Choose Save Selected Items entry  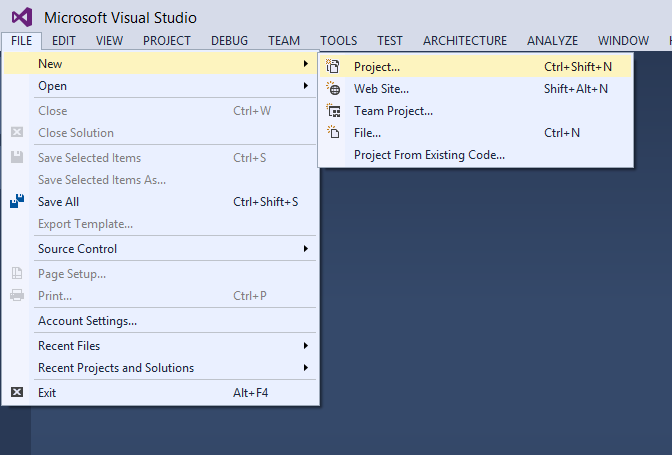pos(160,158)
